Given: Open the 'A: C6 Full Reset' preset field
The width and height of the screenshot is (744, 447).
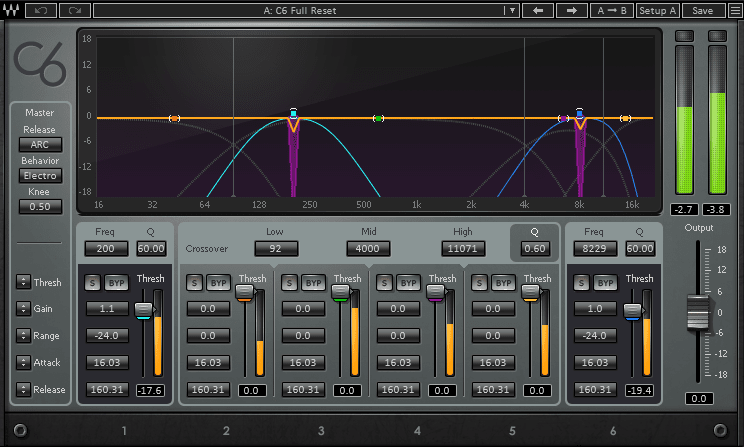Looking at the screenshot, I should tap(299, 10).
